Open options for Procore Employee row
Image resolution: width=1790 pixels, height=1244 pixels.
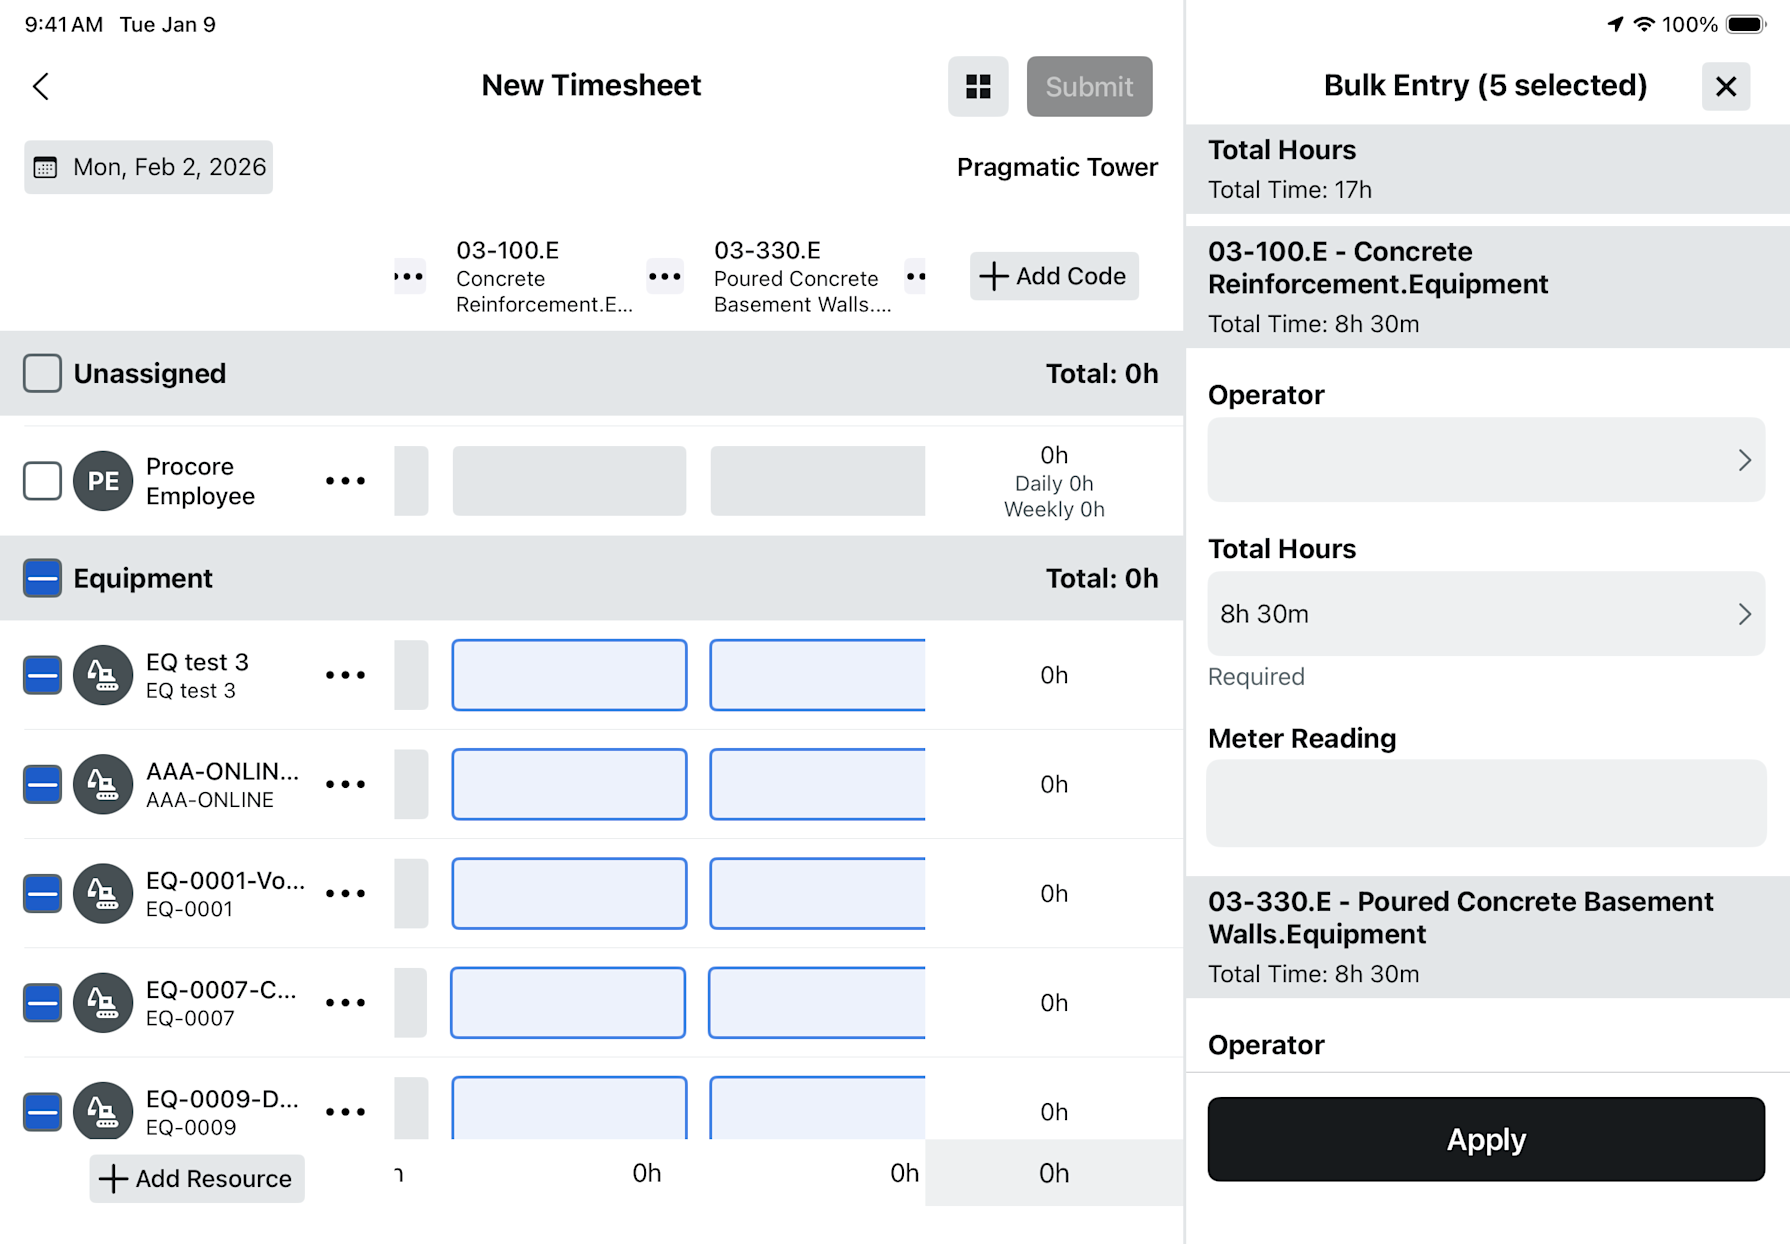(345, 481)
